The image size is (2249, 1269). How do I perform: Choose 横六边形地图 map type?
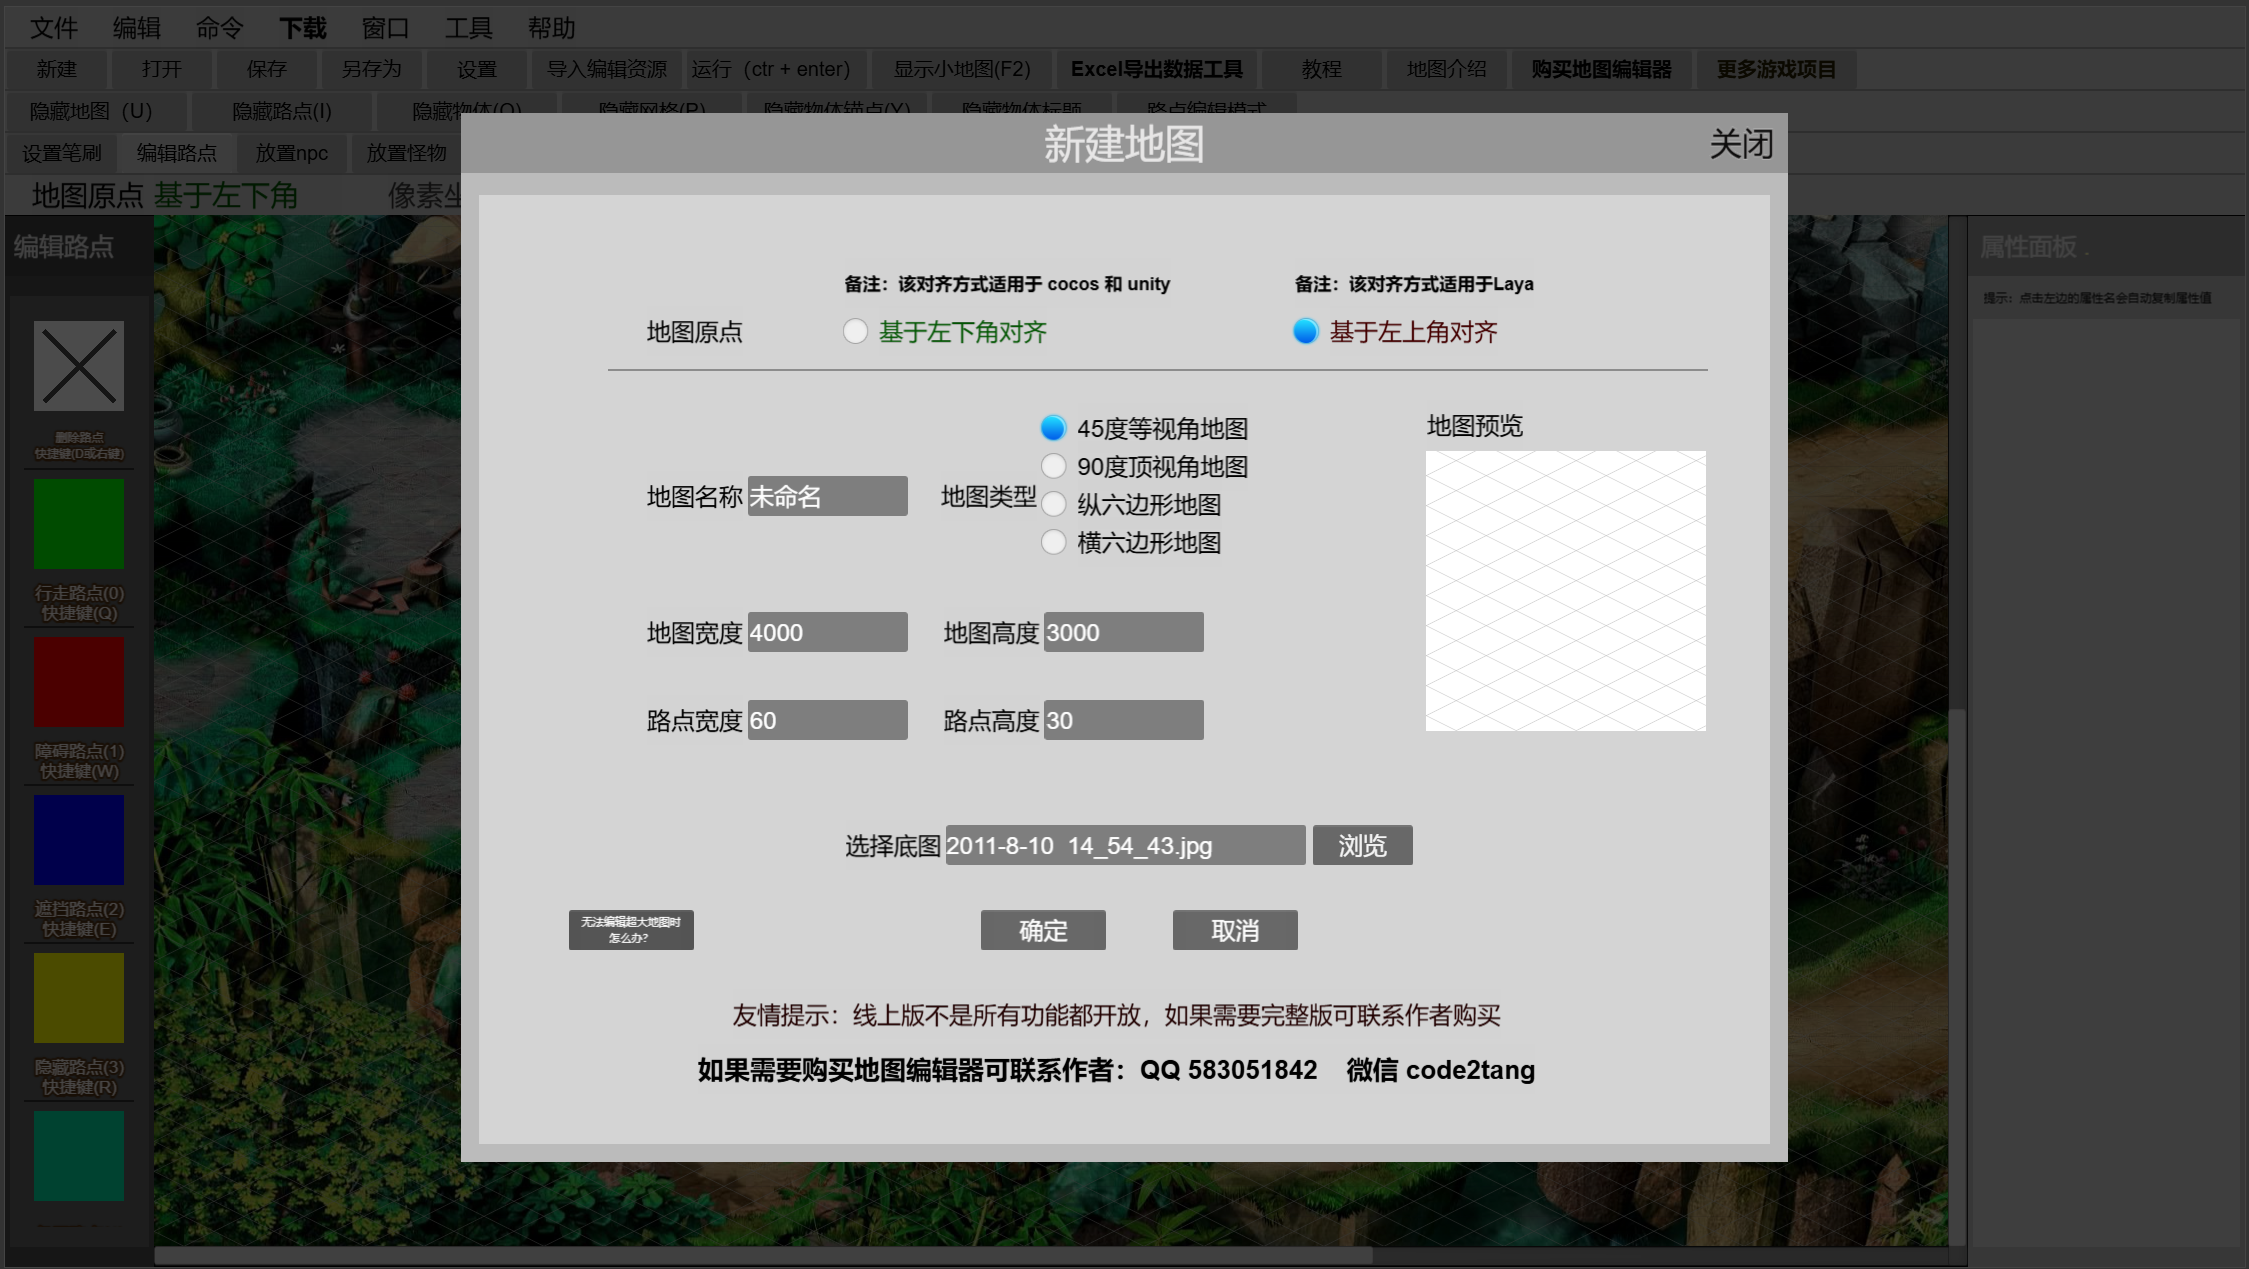pos(1053,543)
